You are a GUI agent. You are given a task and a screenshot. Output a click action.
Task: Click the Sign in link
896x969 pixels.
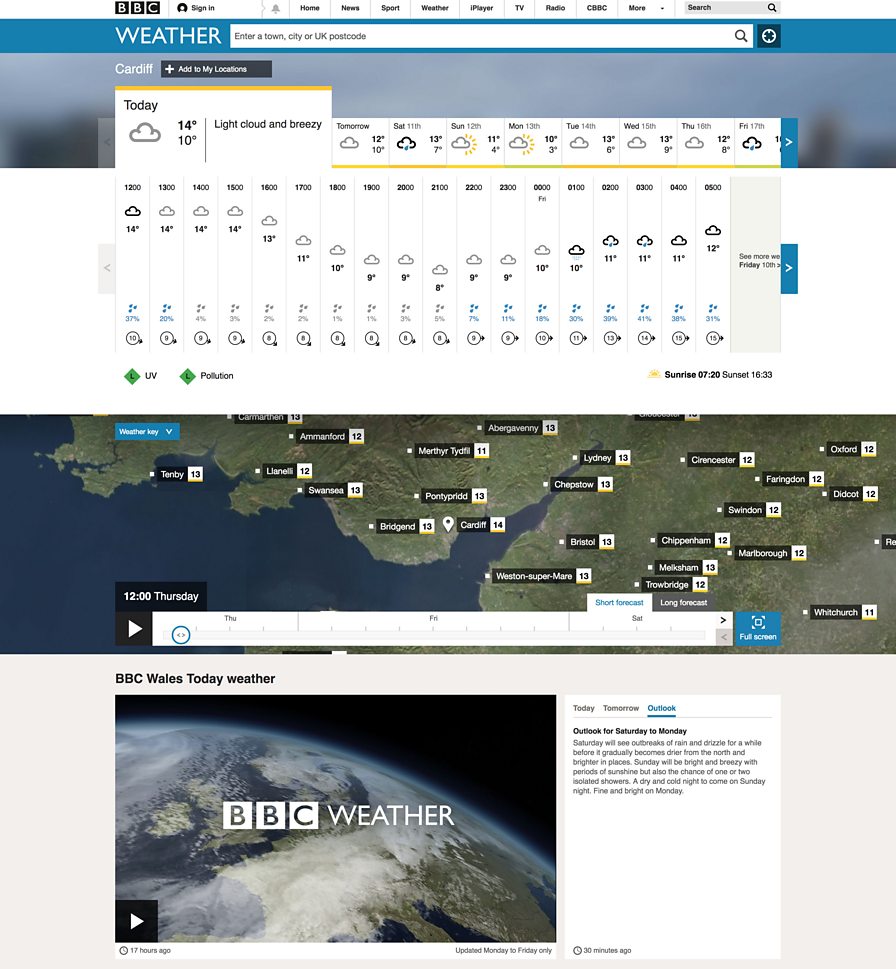[x=198, y=8]
